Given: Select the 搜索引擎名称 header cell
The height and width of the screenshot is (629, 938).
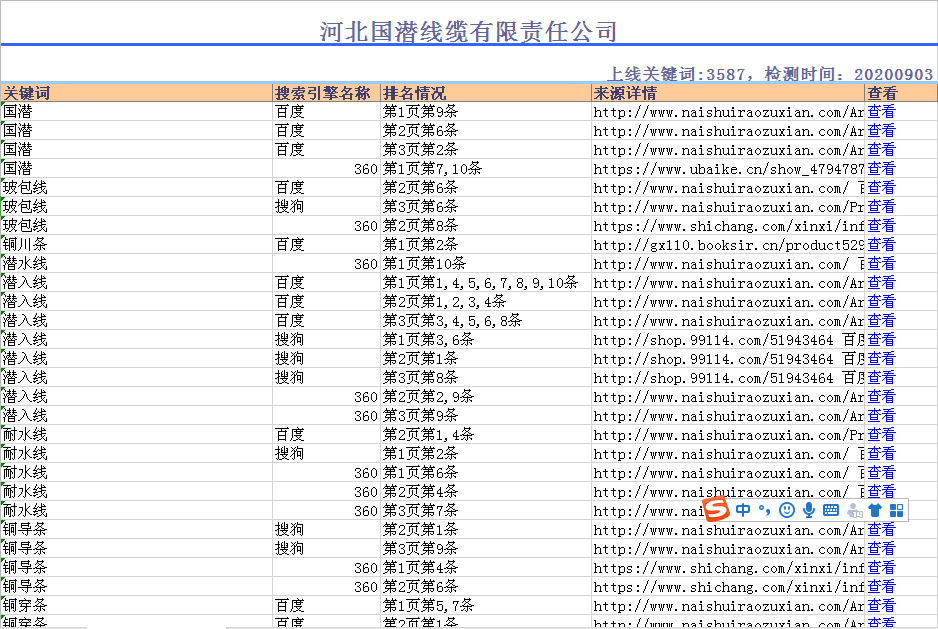Looking at the screenshot, I should point(326,93).
